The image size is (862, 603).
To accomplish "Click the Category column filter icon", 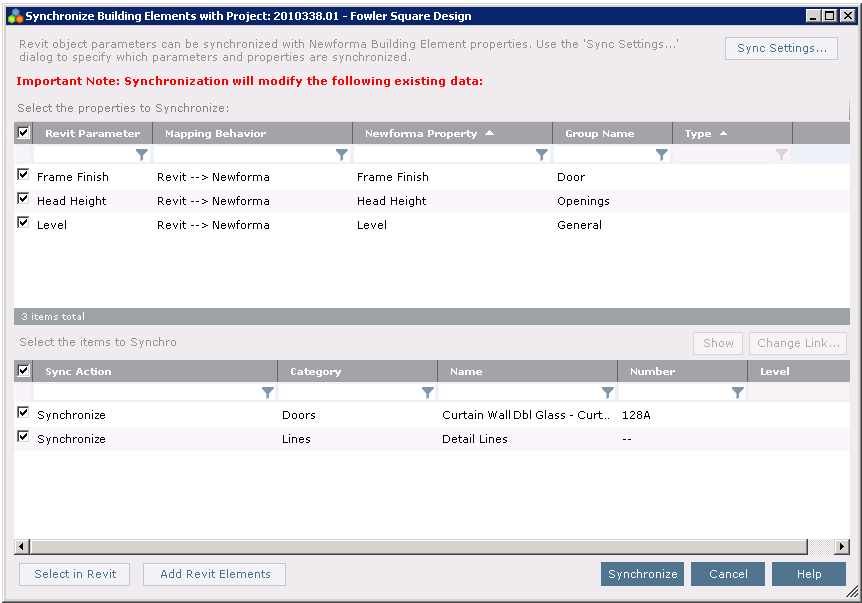I will 428,392.
